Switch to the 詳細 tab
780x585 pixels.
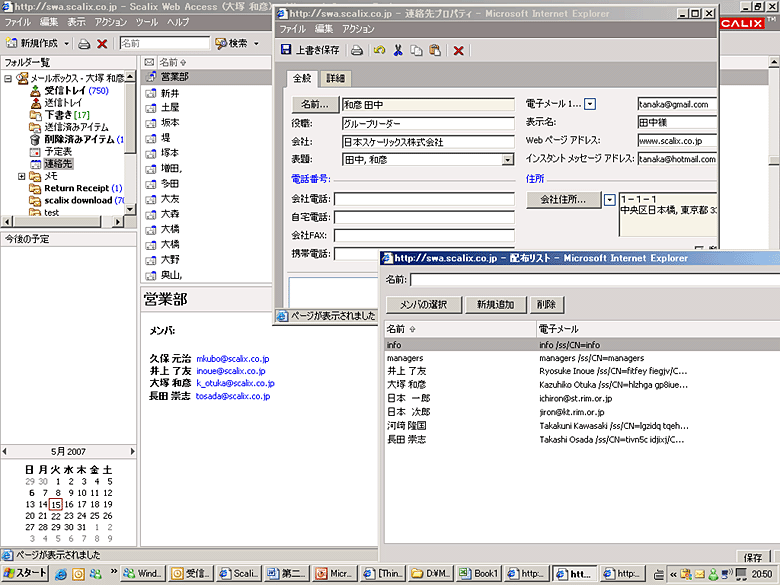336,78
